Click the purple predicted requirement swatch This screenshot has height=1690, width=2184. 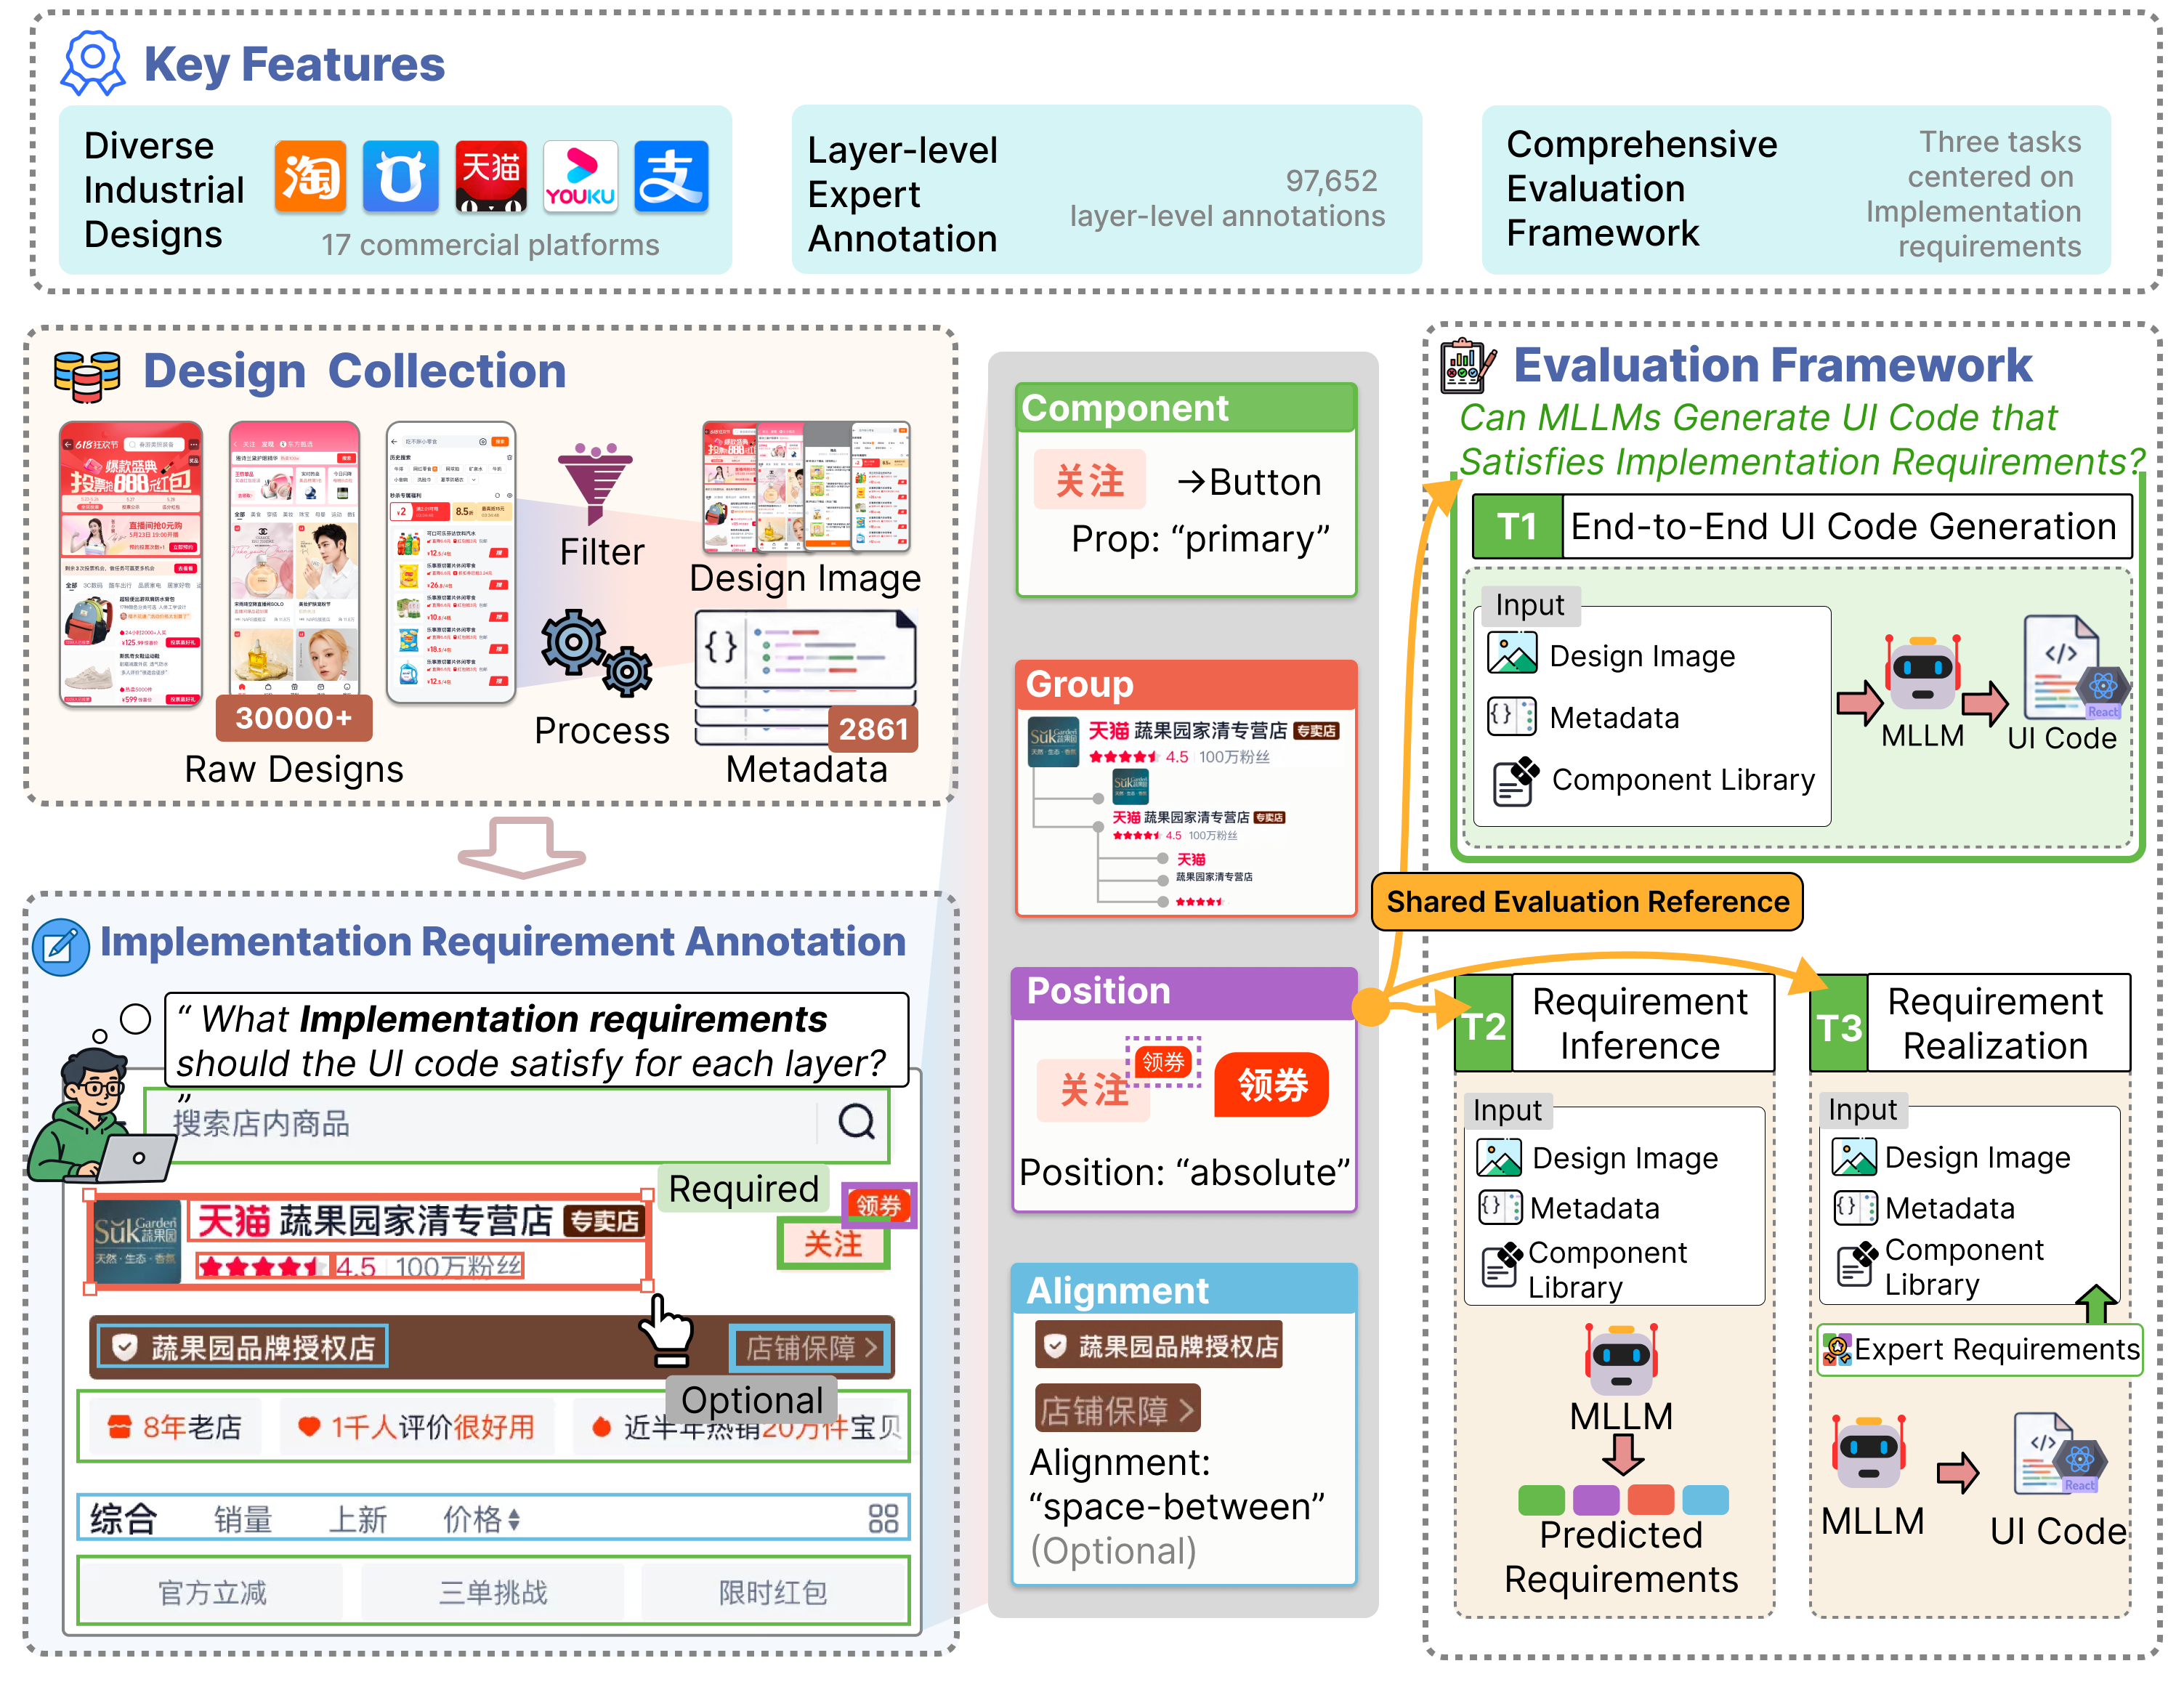click(x=1596, y=1499)
